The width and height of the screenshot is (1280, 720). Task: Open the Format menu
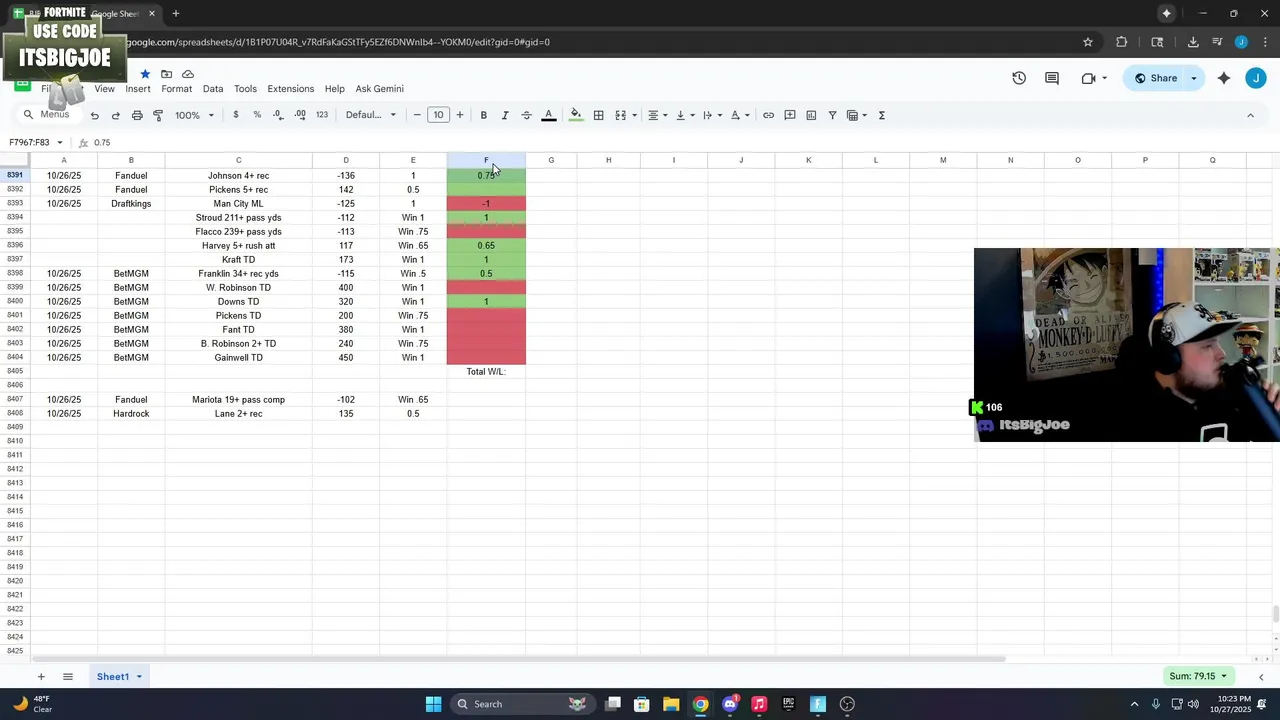click(x=176, y=89)
